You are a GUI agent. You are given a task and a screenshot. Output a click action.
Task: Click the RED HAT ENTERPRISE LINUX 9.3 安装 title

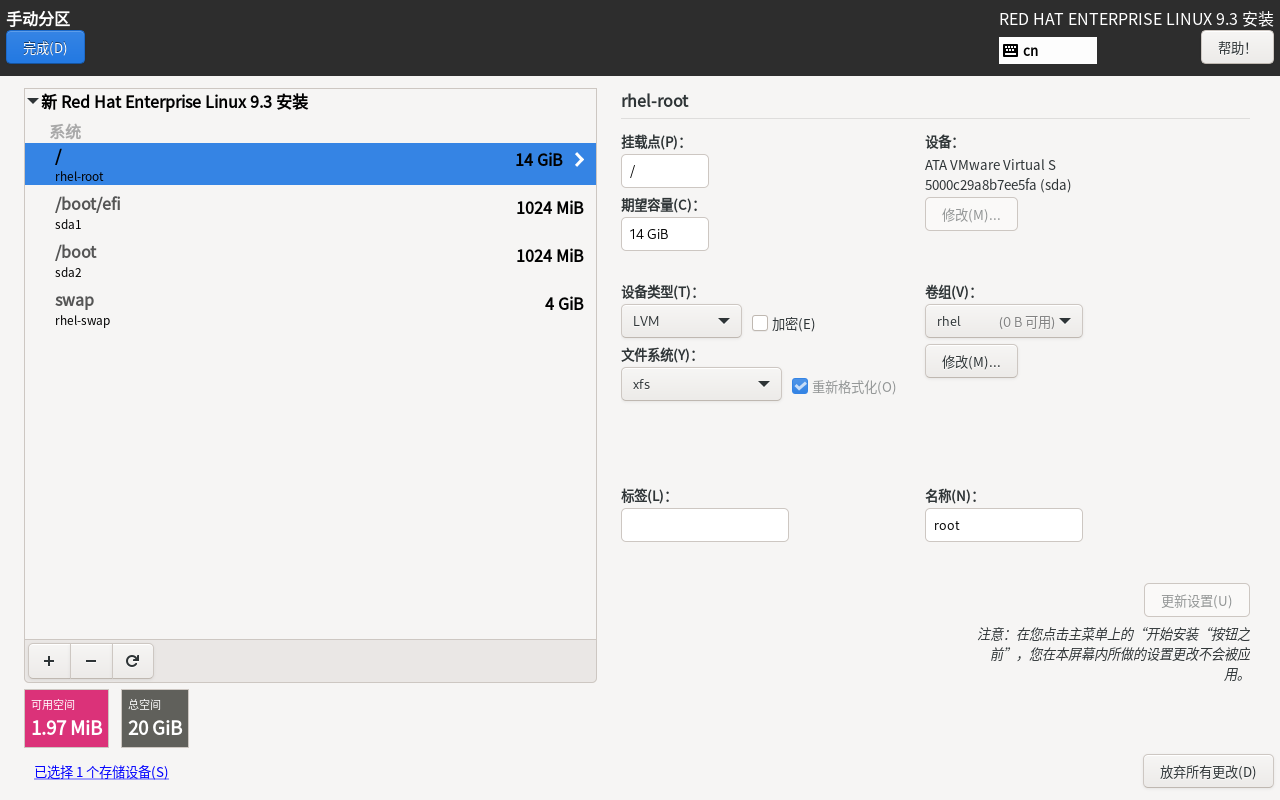1136,19
